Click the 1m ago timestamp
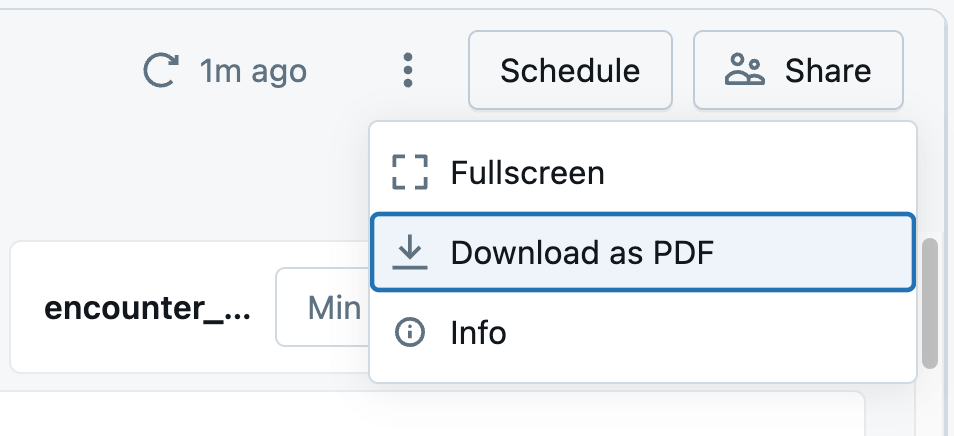Screen dimensions: 954x436 (253, 71)
